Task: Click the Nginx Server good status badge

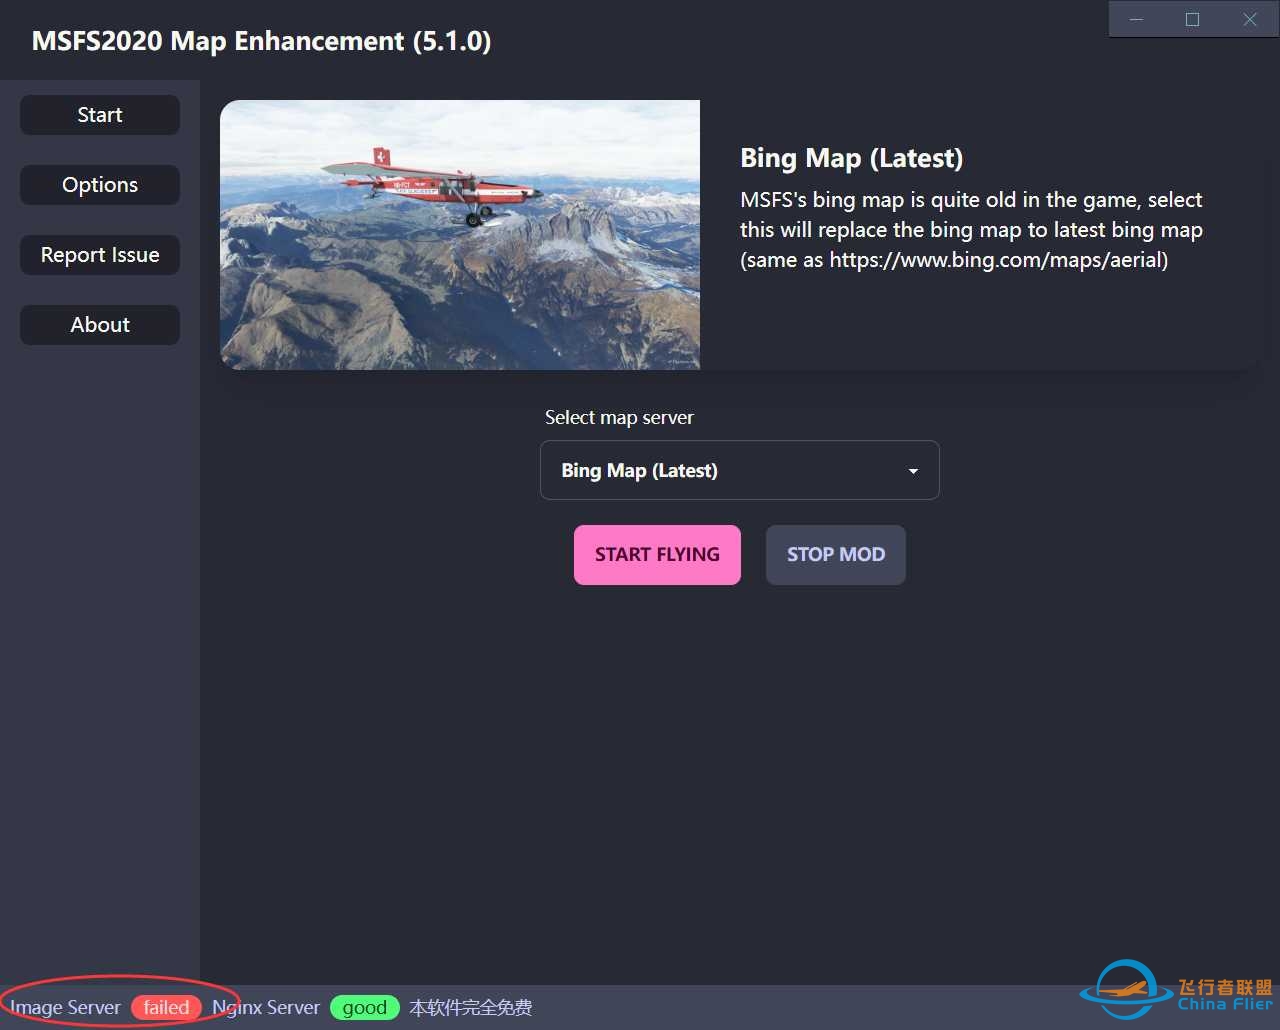Action: point(365,1008)
